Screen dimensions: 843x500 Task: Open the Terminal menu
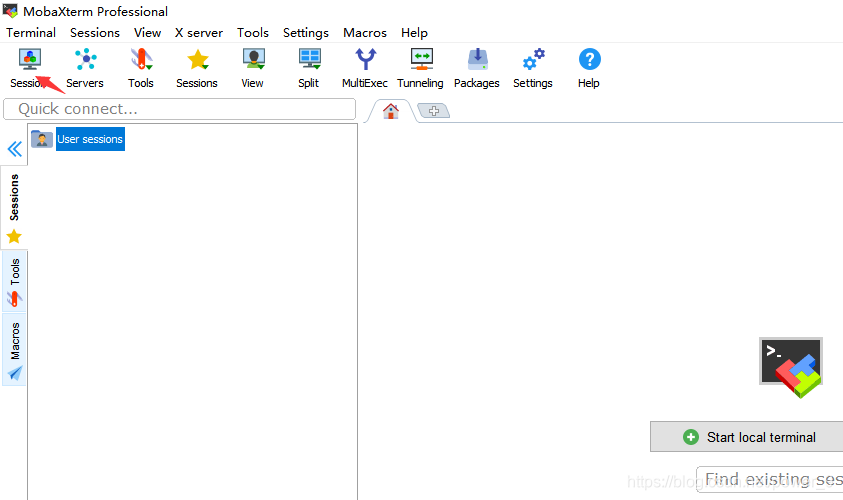(x=31, y=33)
